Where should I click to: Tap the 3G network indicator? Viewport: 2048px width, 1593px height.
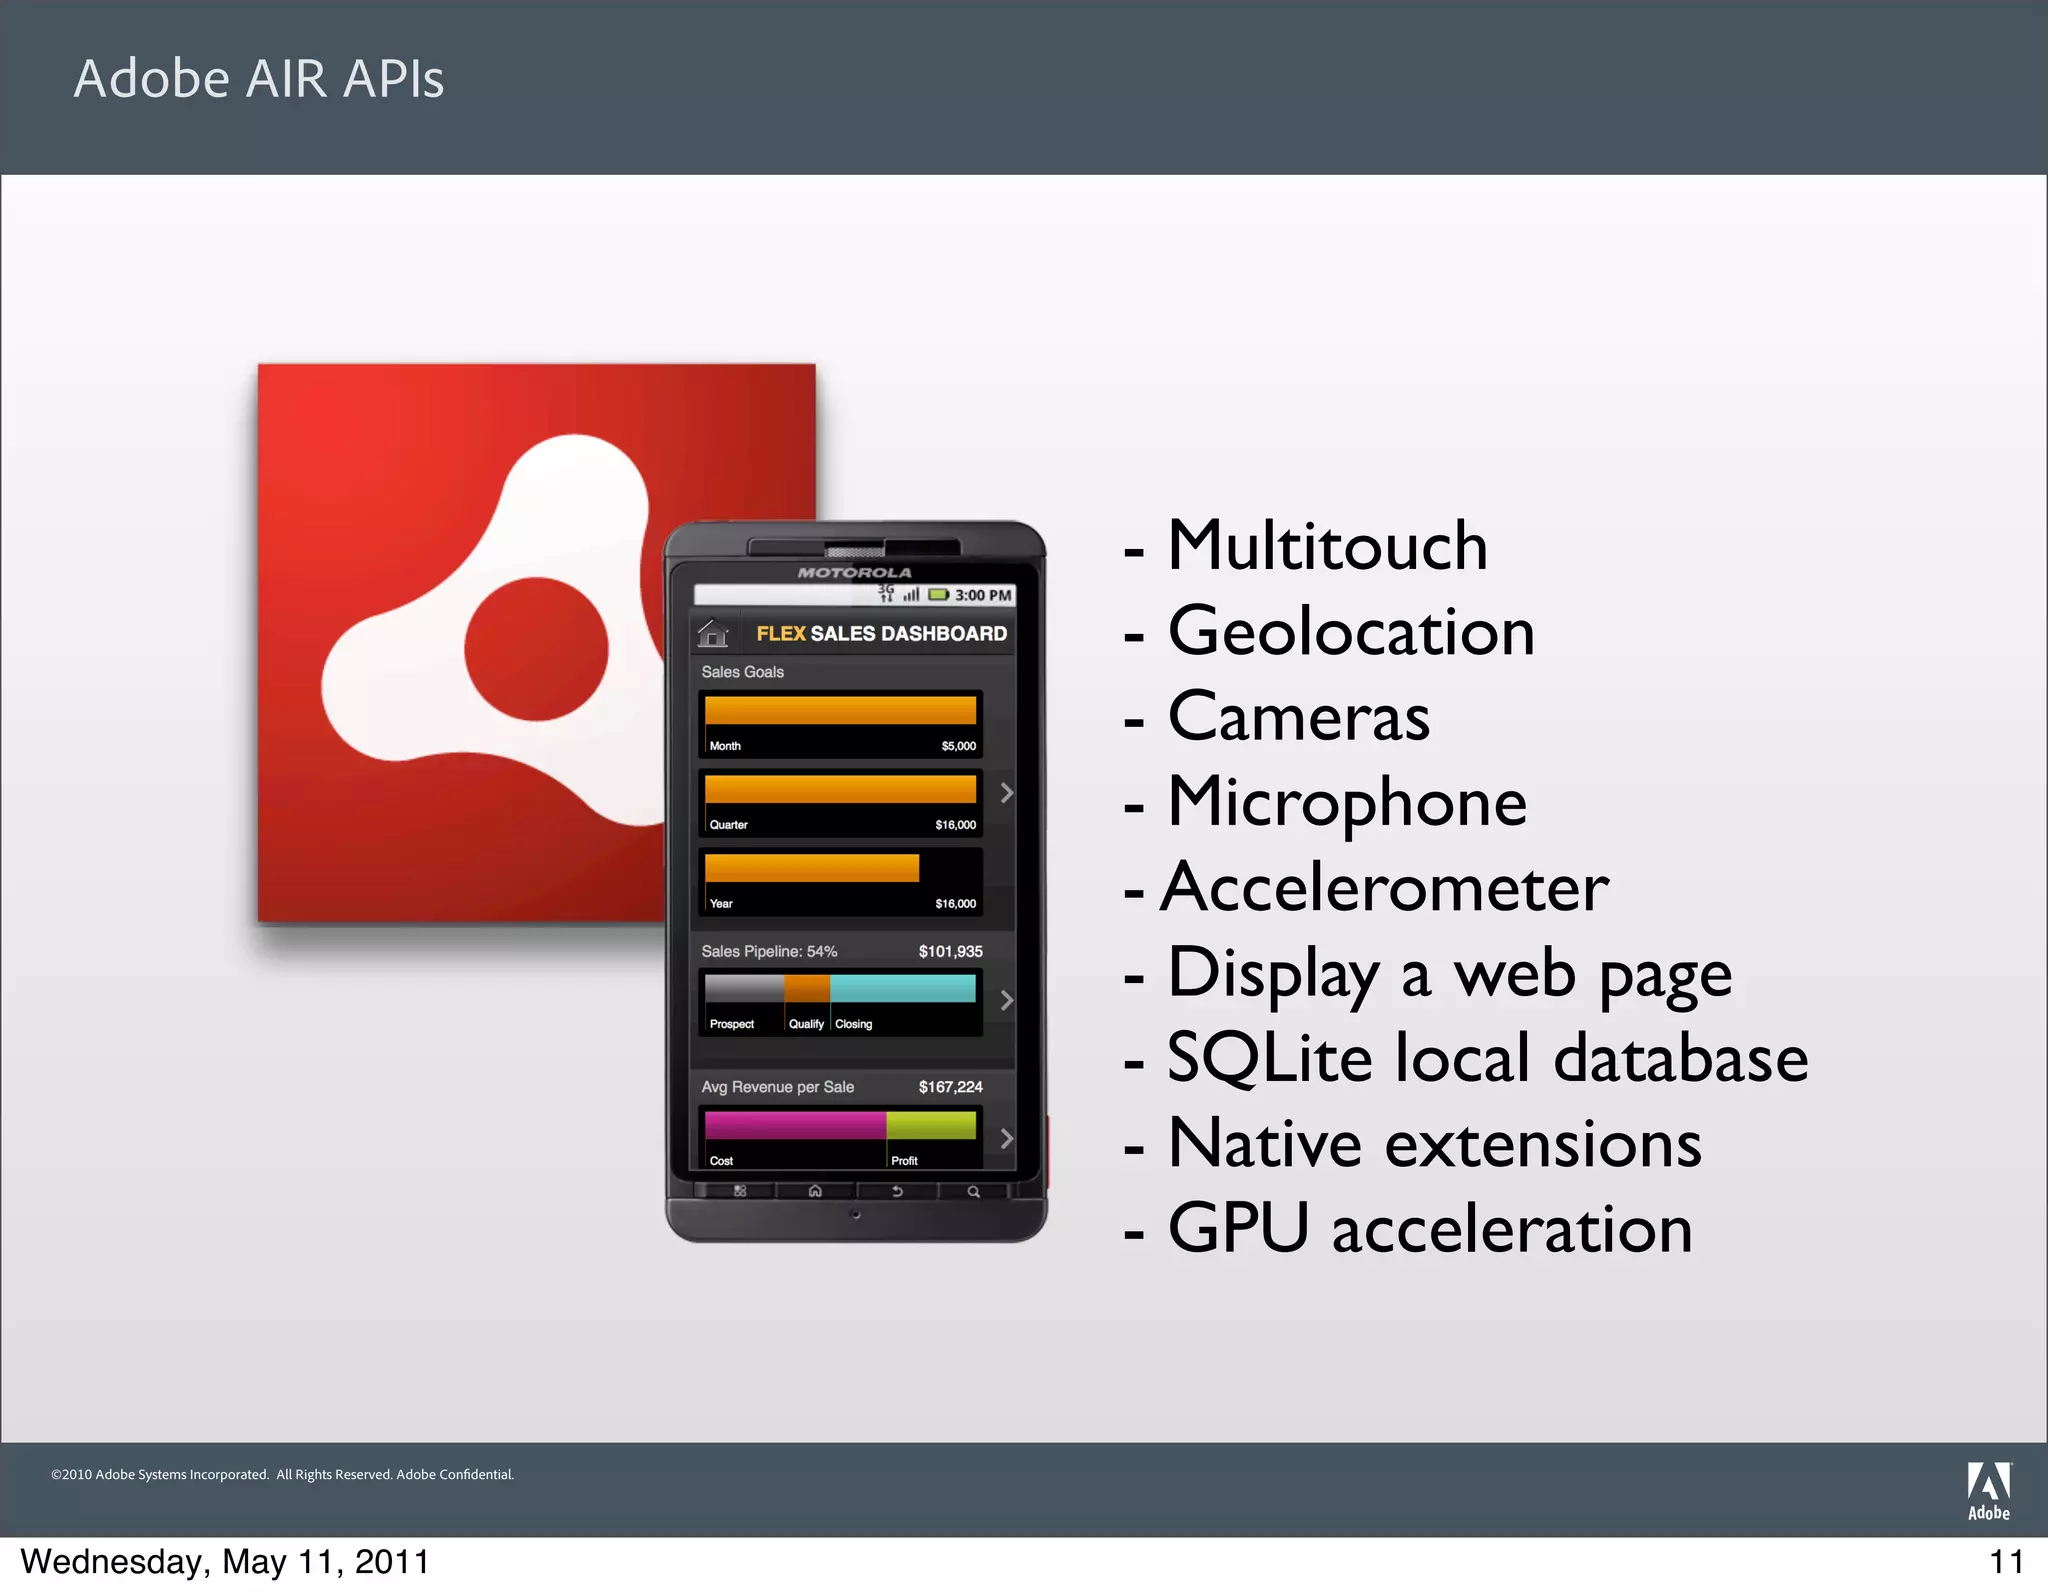(886, 593)
